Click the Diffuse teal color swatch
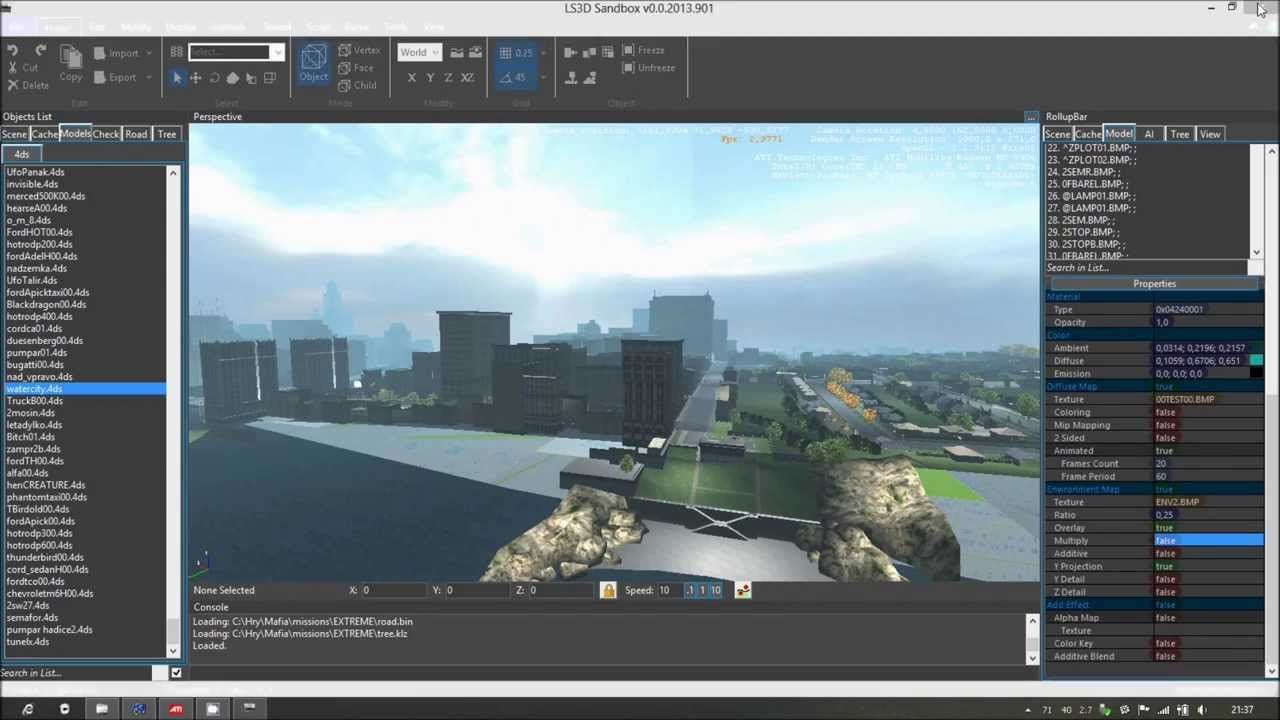The height and width of the screenshot is (720, 1280). (x=1256, y=361)
